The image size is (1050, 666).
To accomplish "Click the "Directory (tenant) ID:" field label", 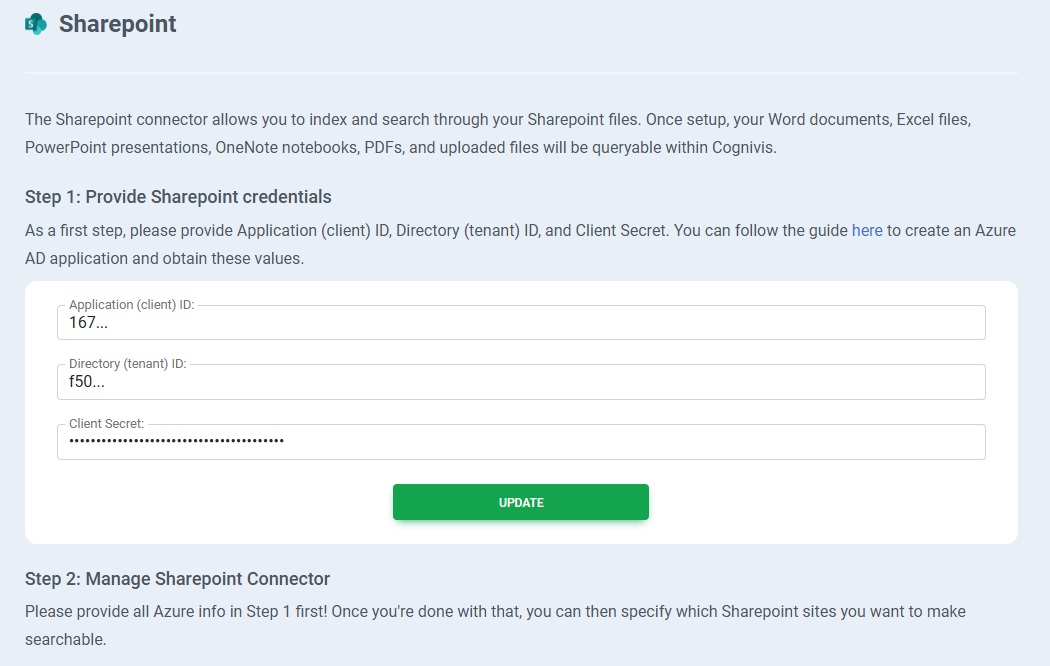I will 127,364.
